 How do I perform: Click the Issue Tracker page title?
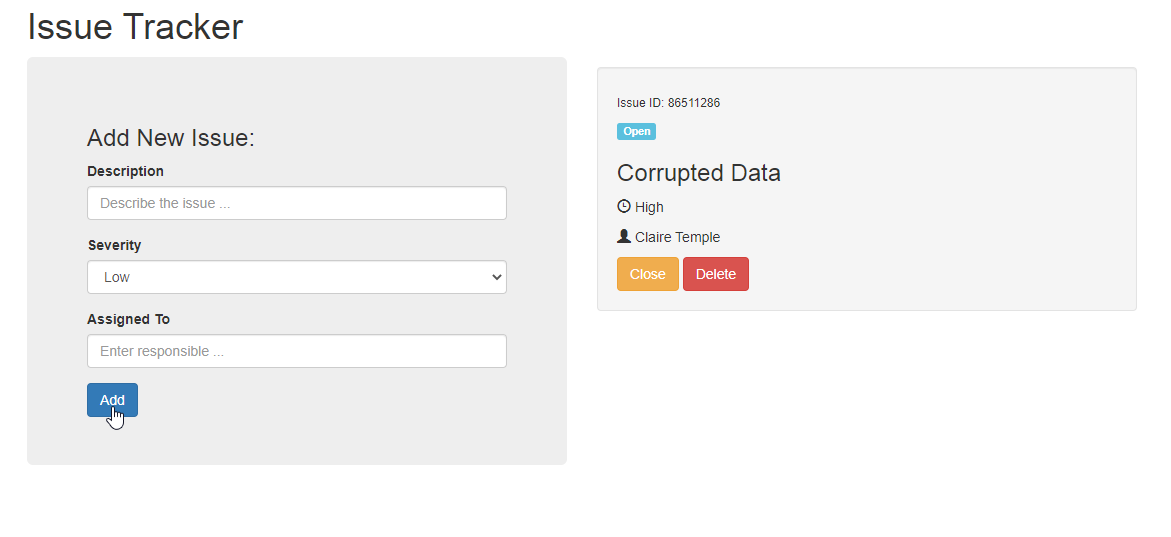coord(135,27)
